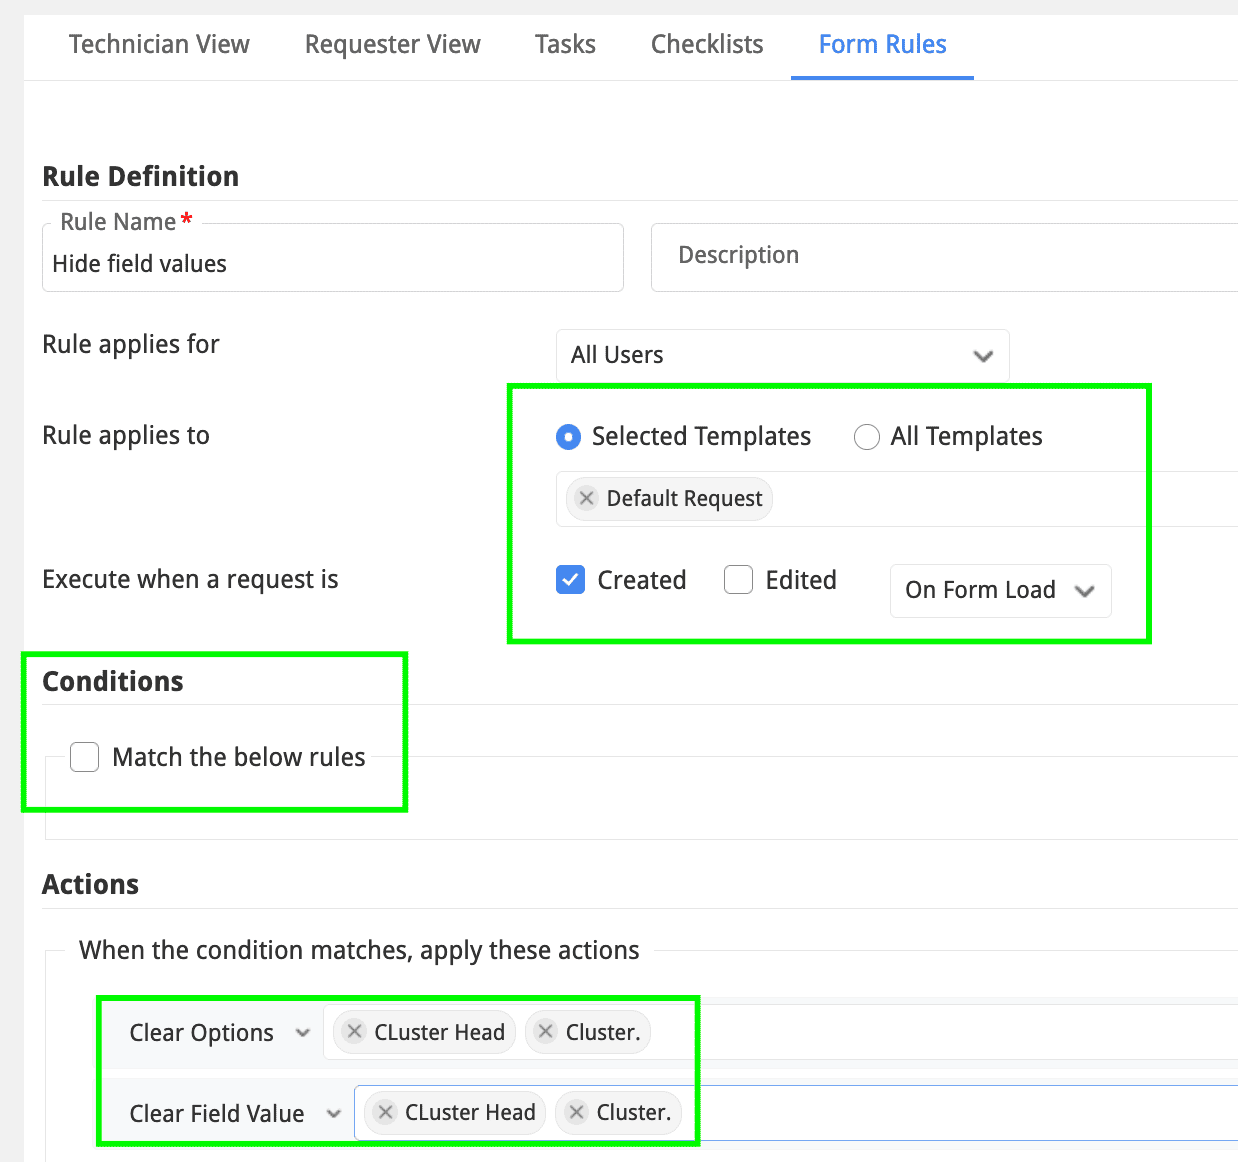Uncheck the Created checkbox
Image resolution: width=1238 pixels, height=1162 pixels.
[570, 580]
